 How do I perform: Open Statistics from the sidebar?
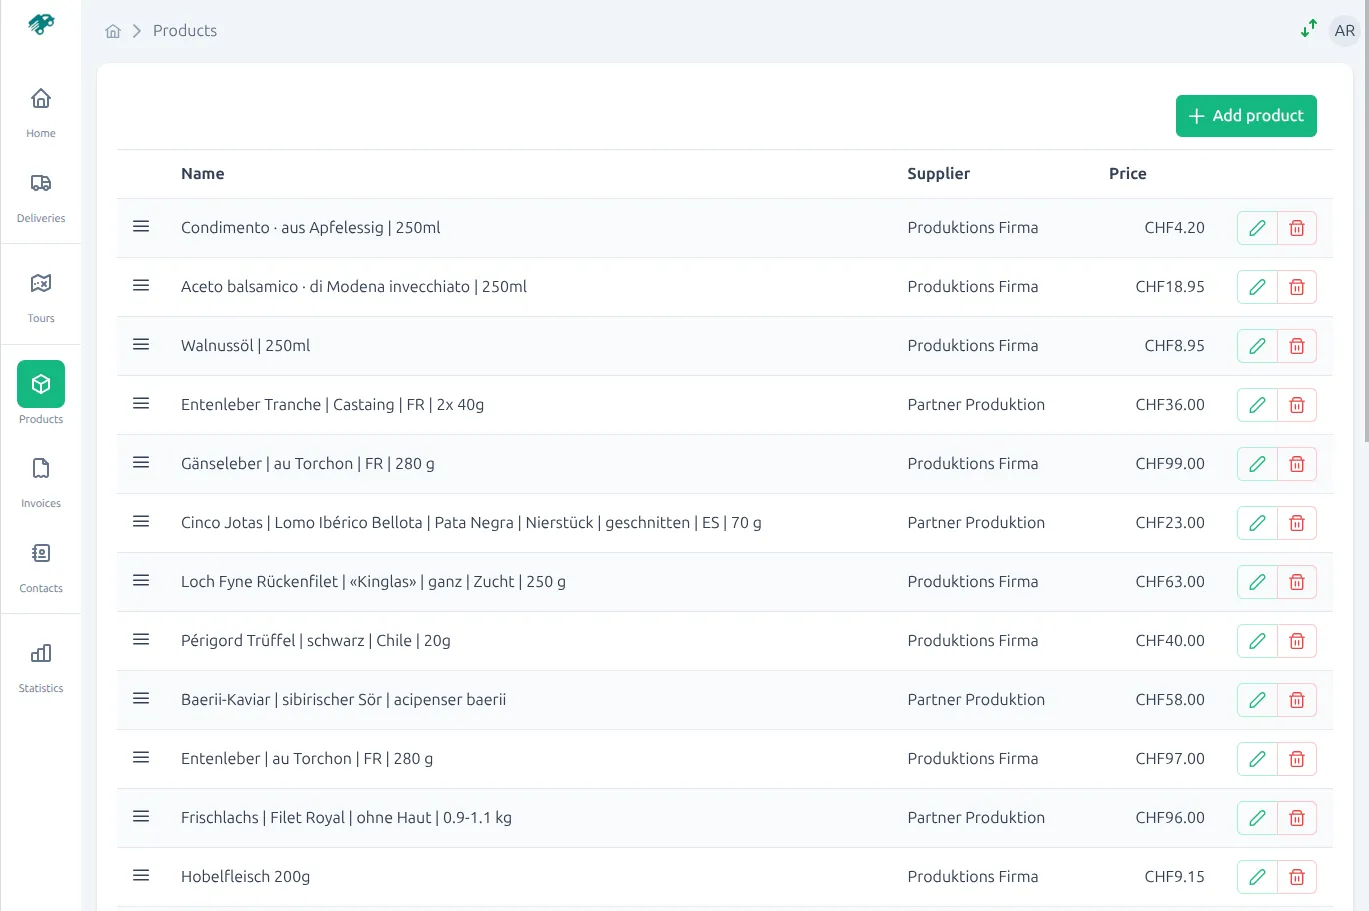click(41, 666)
